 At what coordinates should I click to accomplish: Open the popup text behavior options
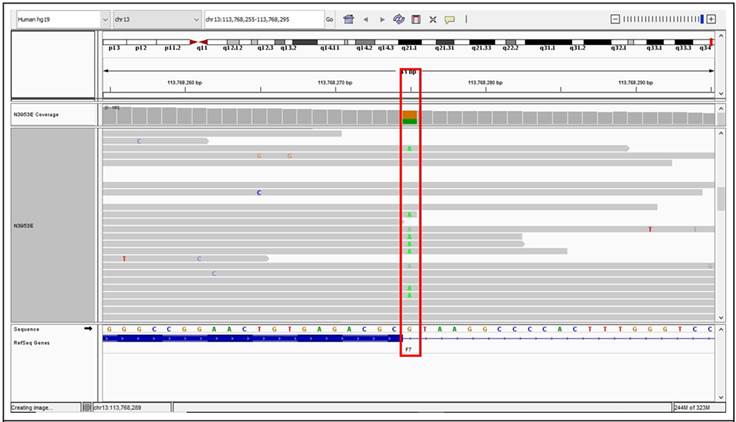tap(450, 19)
